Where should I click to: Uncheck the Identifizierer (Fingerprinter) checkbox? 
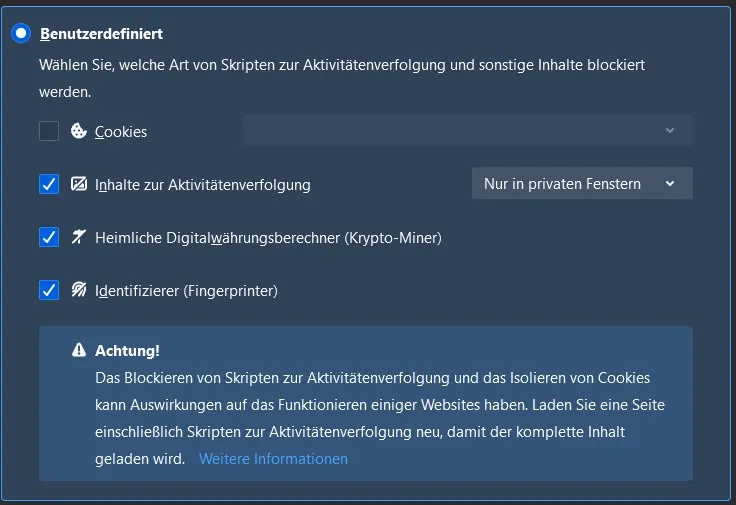click(x=49, y=290)
